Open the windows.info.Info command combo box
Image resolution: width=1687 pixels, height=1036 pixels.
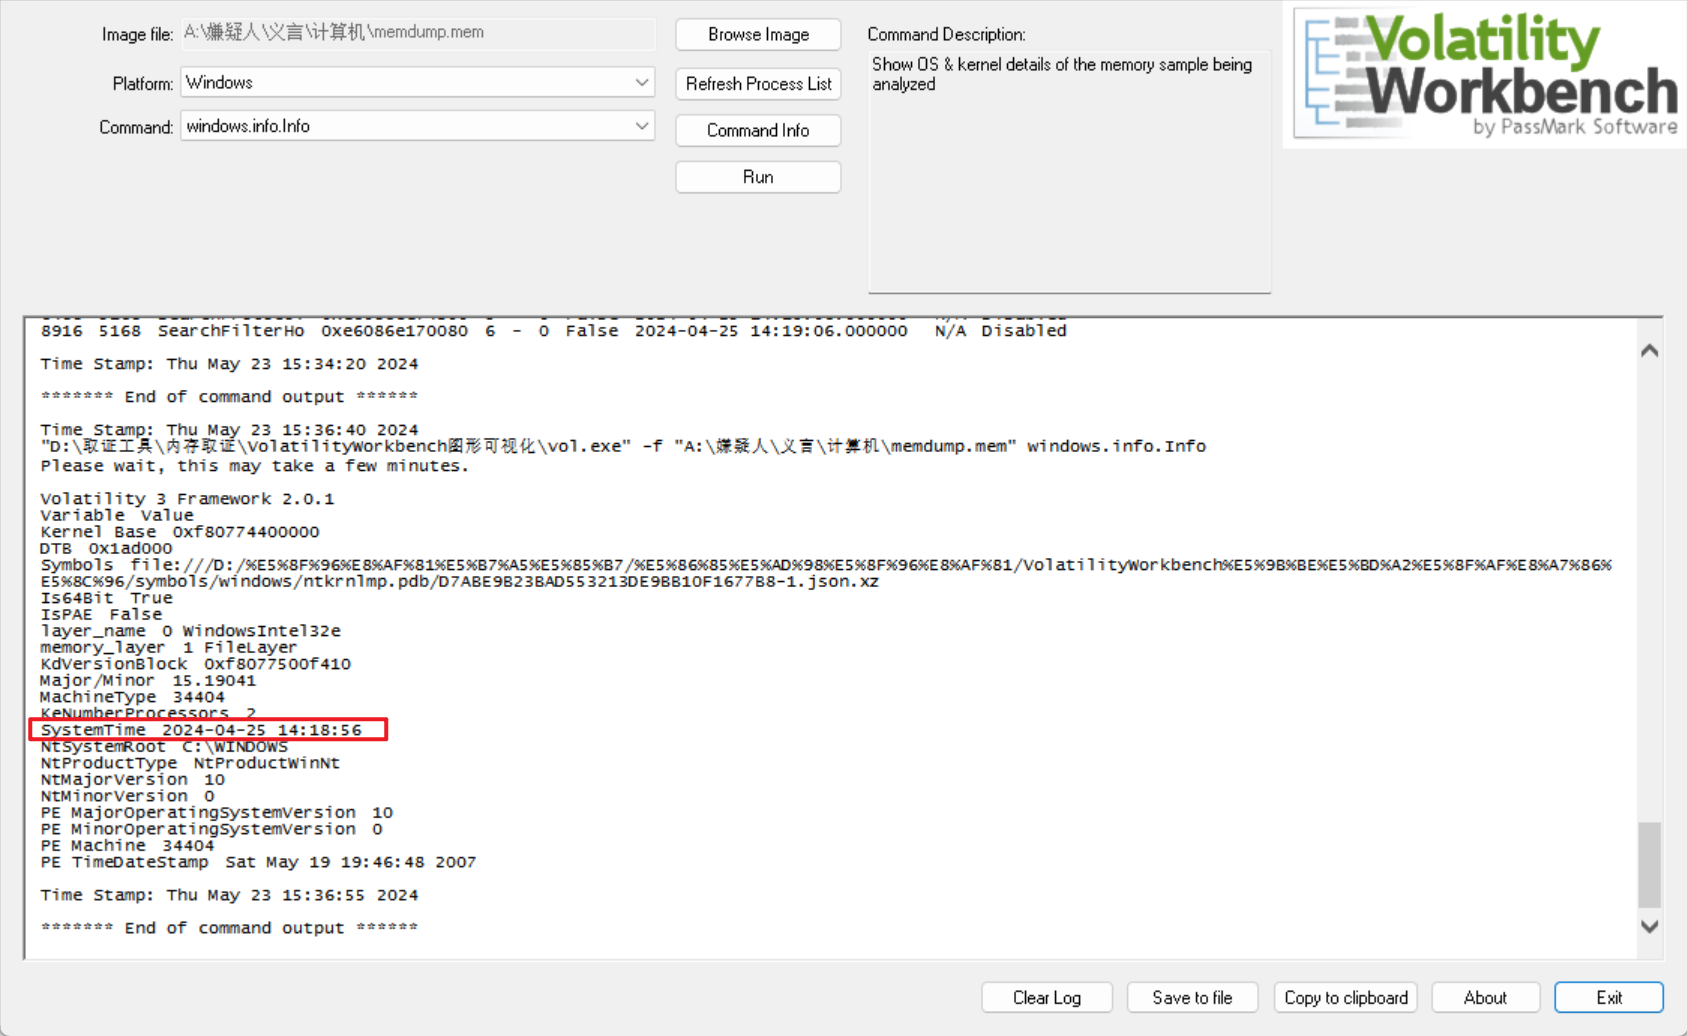[417, 126]
